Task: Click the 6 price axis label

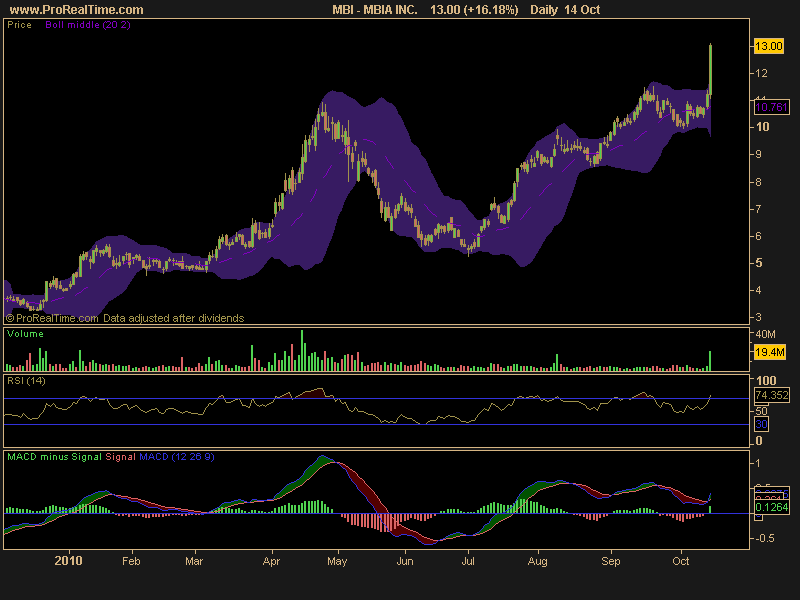Action: click(759, 236)
